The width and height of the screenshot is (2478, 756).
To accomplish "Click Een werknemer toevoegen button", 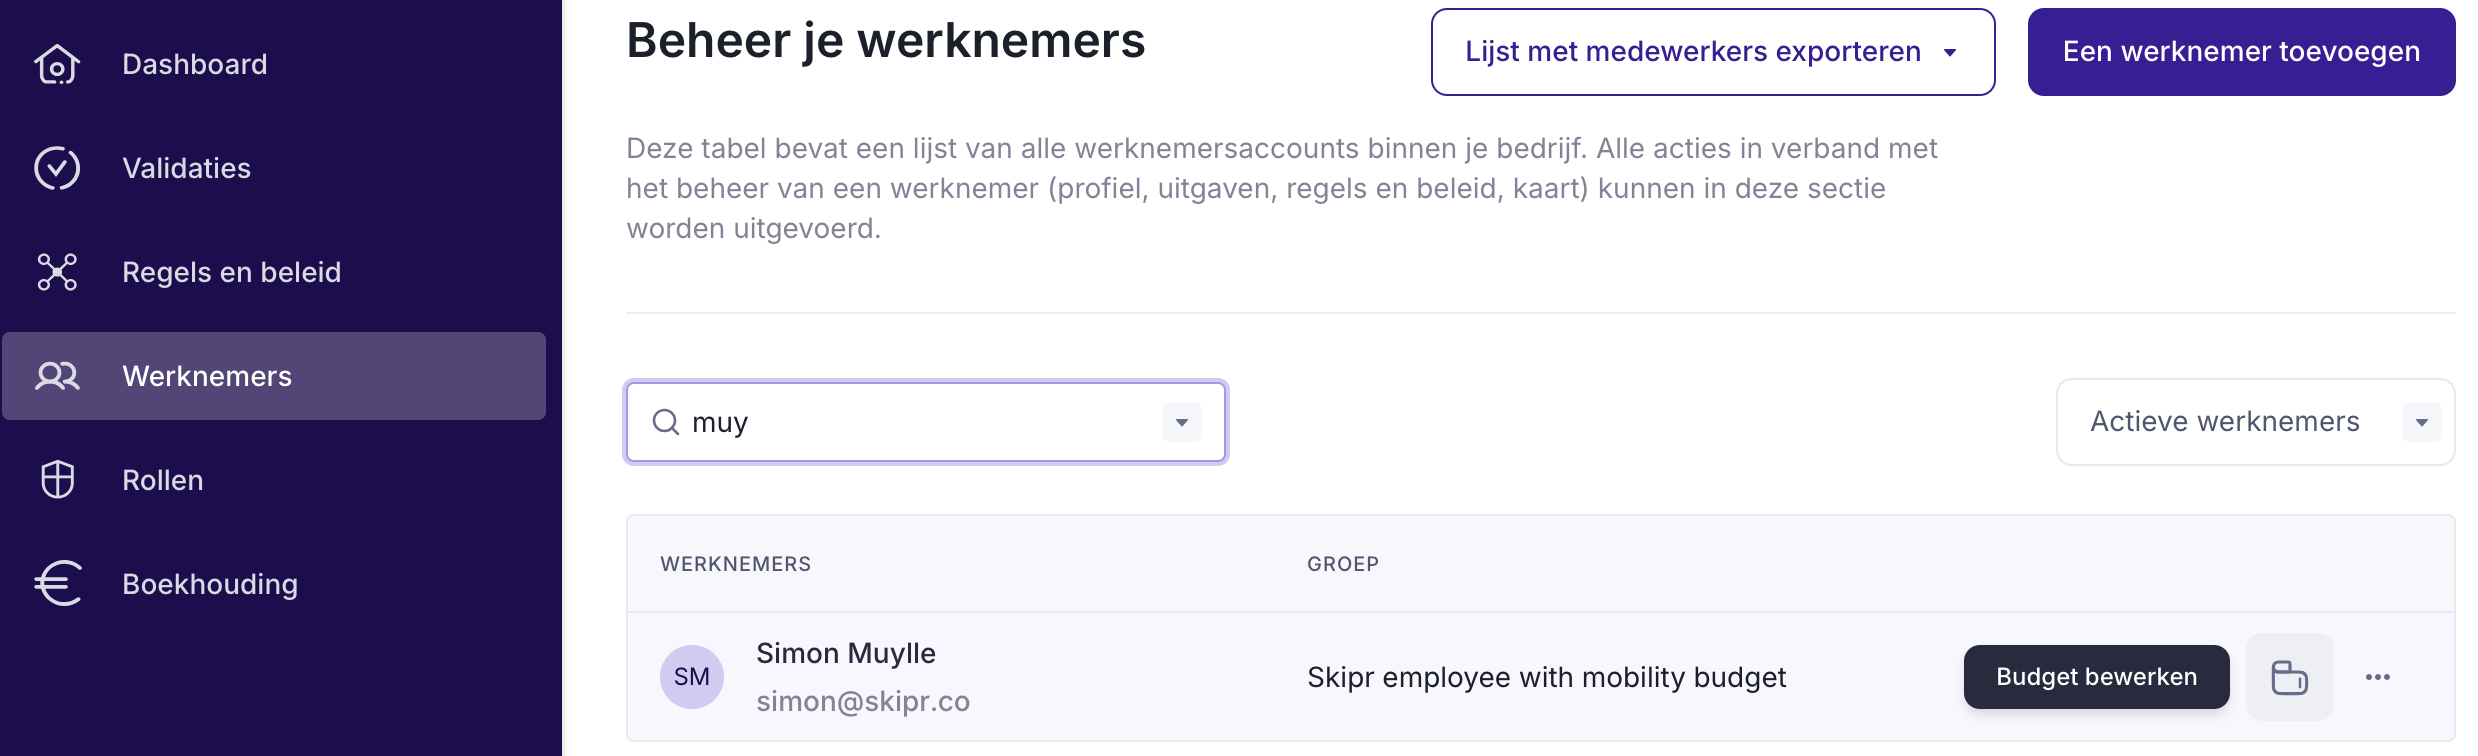I will pyautogui.click(x=2240, y=52).
